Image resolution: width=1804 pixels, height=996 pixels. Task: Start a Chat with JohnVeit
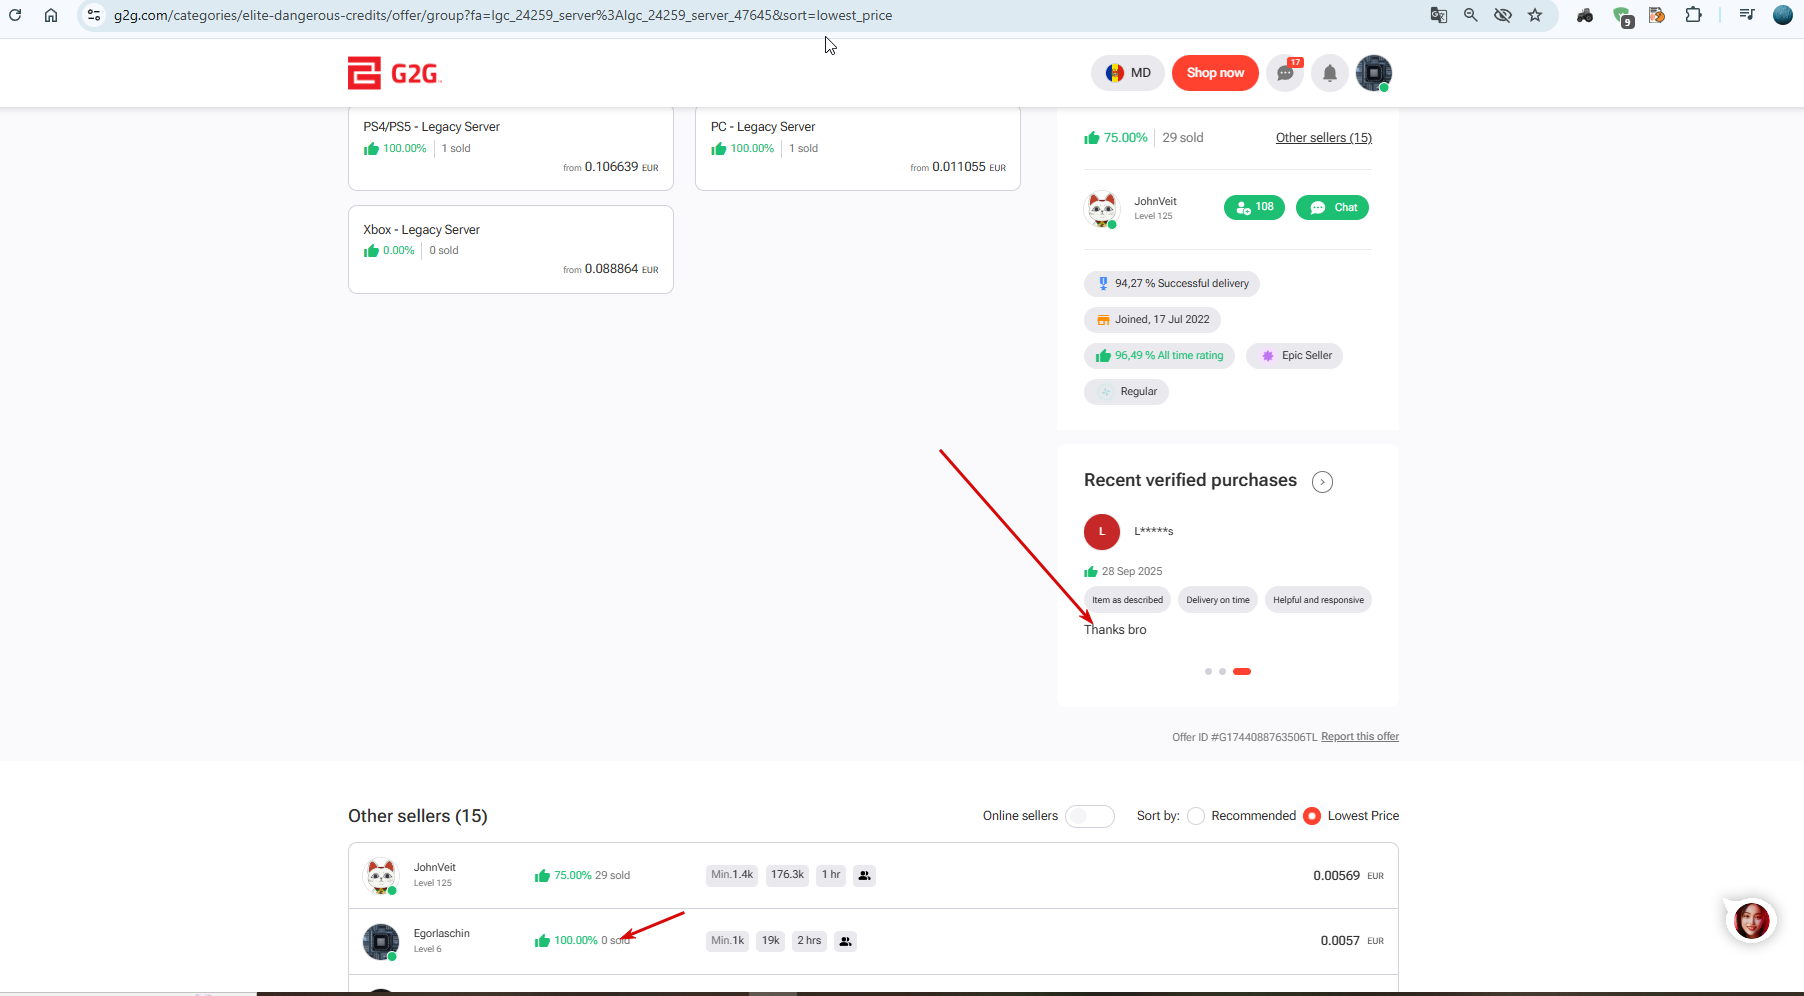point(1333,207)
